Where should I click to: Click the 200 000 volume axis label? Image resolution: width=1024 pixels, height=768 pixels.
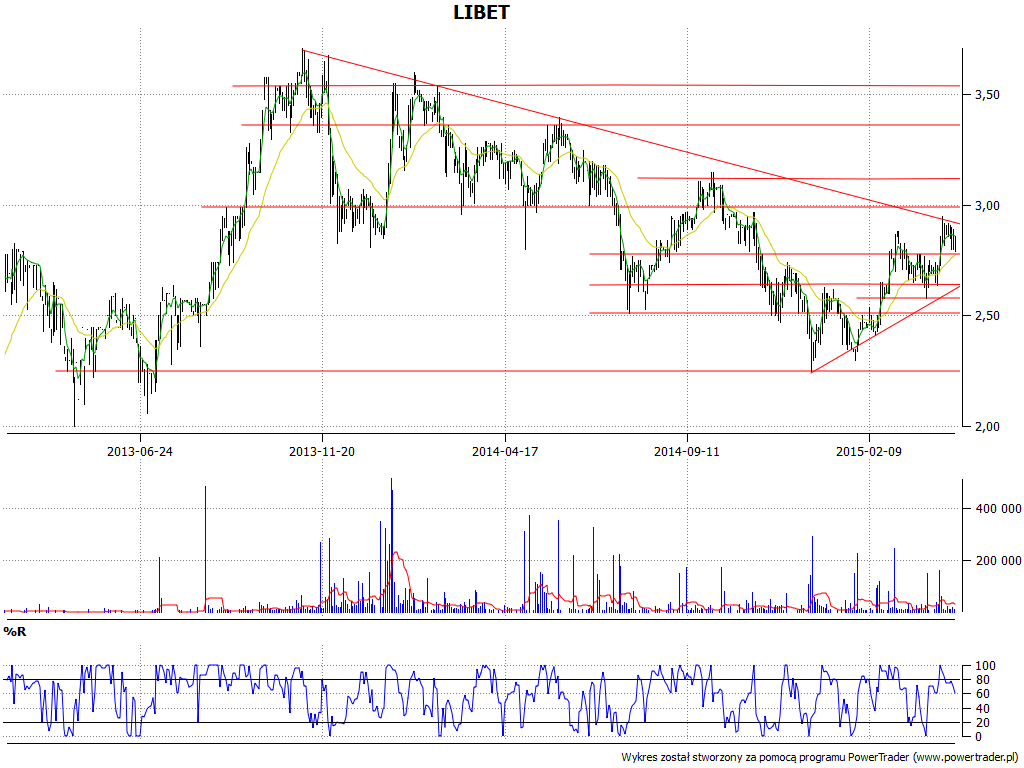pyautogui.click(x=998, y=560)
